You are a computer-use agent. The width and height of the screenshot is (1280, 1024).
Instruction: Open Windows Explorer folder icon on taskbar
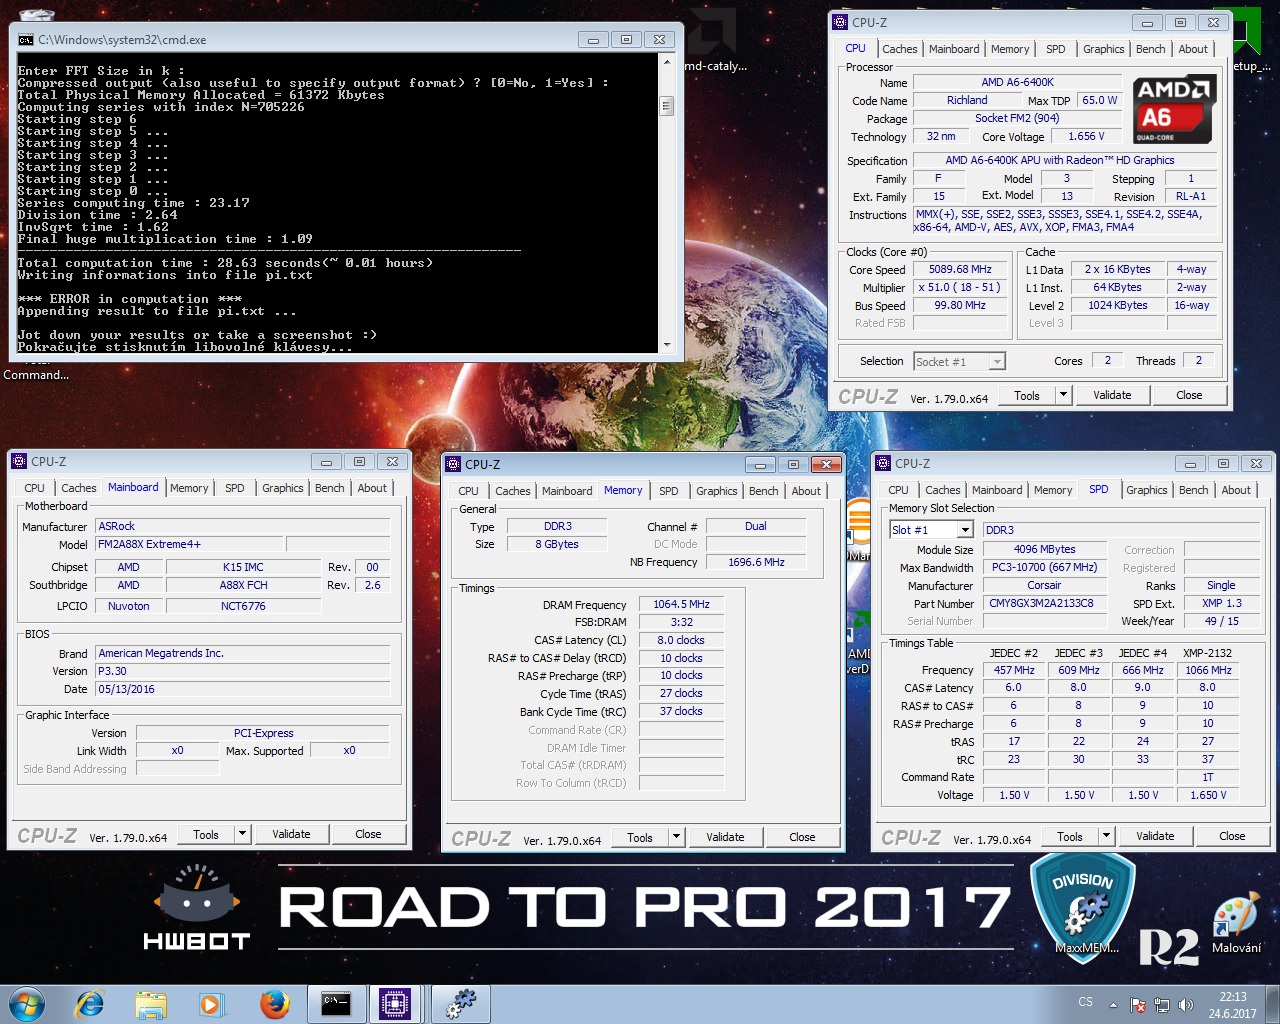coord(151,1003)
